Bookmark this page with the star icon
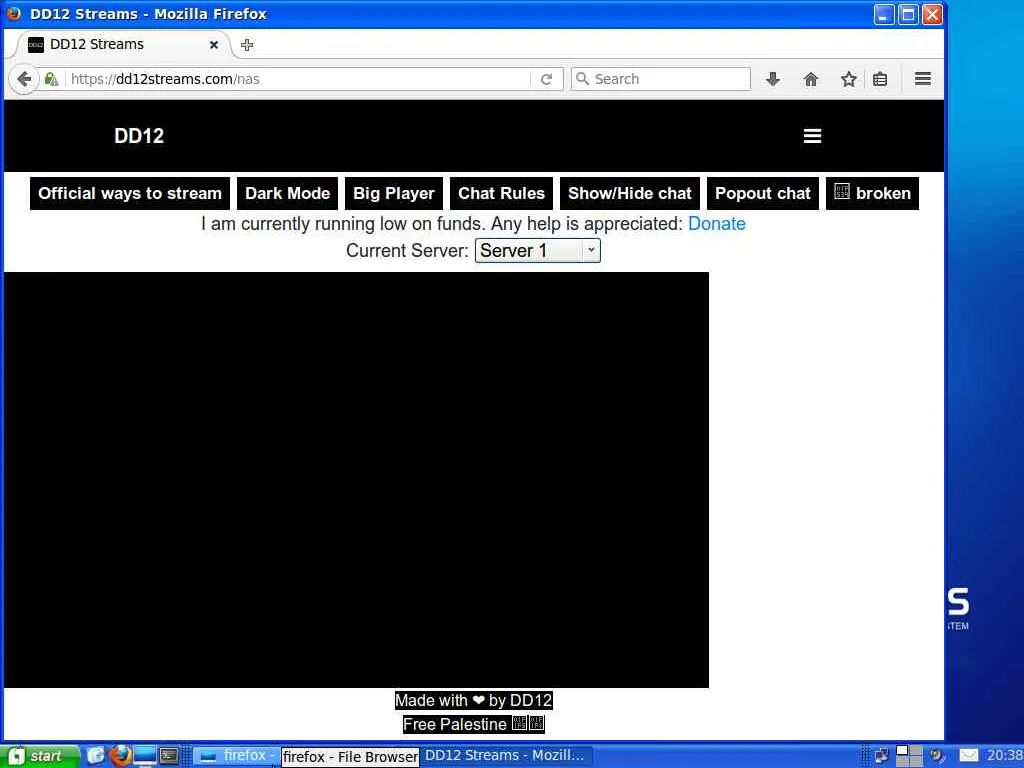Viewport: 1024px width, 768px height. (x=848, y=79)
